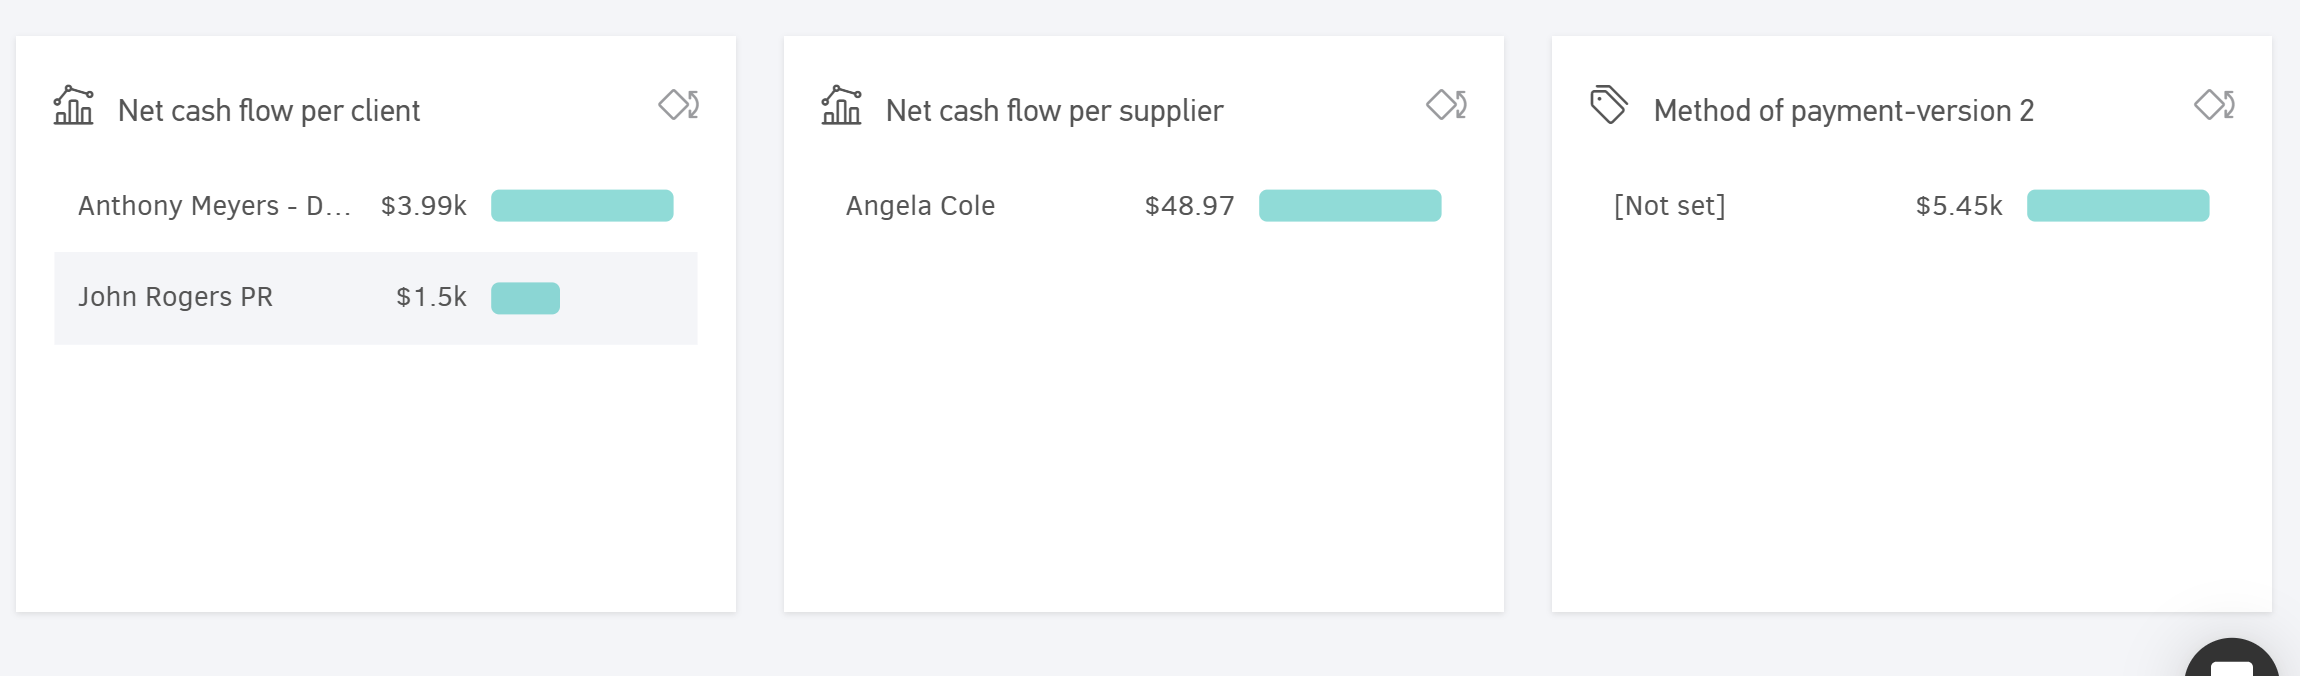Click the [Not set] payment method entry
This screenshot has height=676, width=2300.
coord(1669,206)
